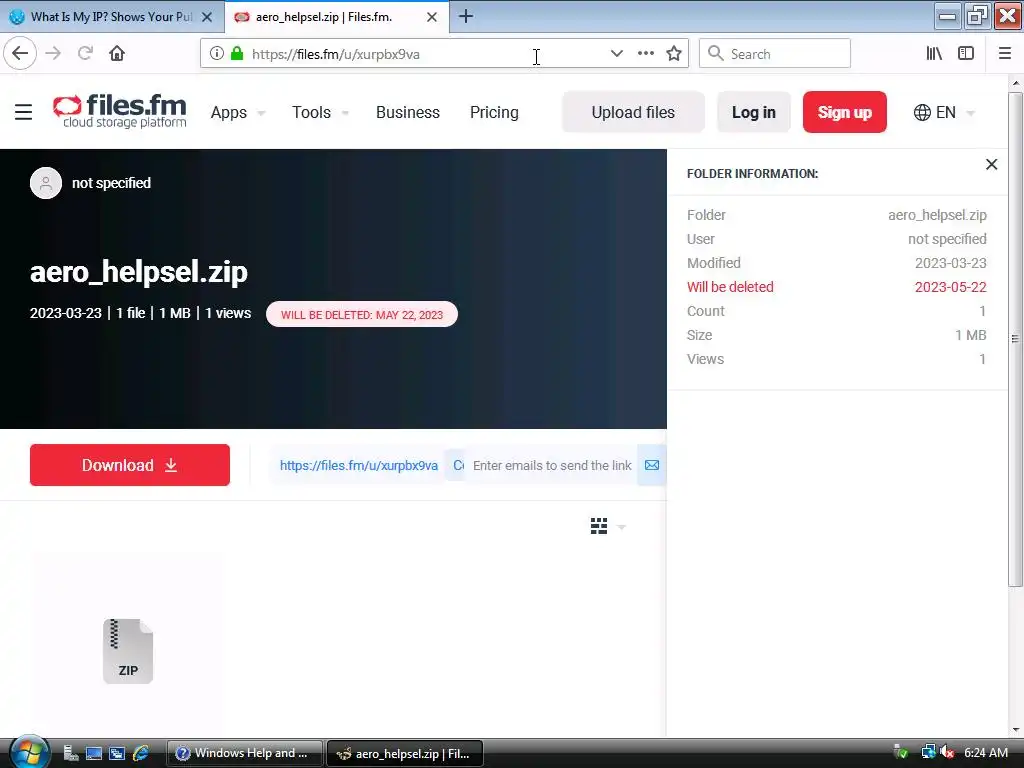Image resolution: width=1024 pixels, height=768 pixels.
Task: Click the files.fm logo
Action: [x=120, y=111]
